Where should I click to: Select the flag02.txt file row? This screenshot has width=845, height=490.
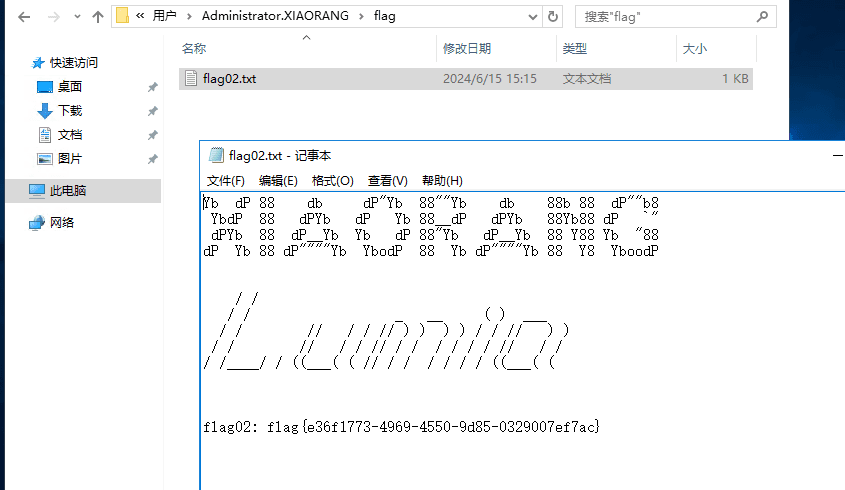(466, 79)
